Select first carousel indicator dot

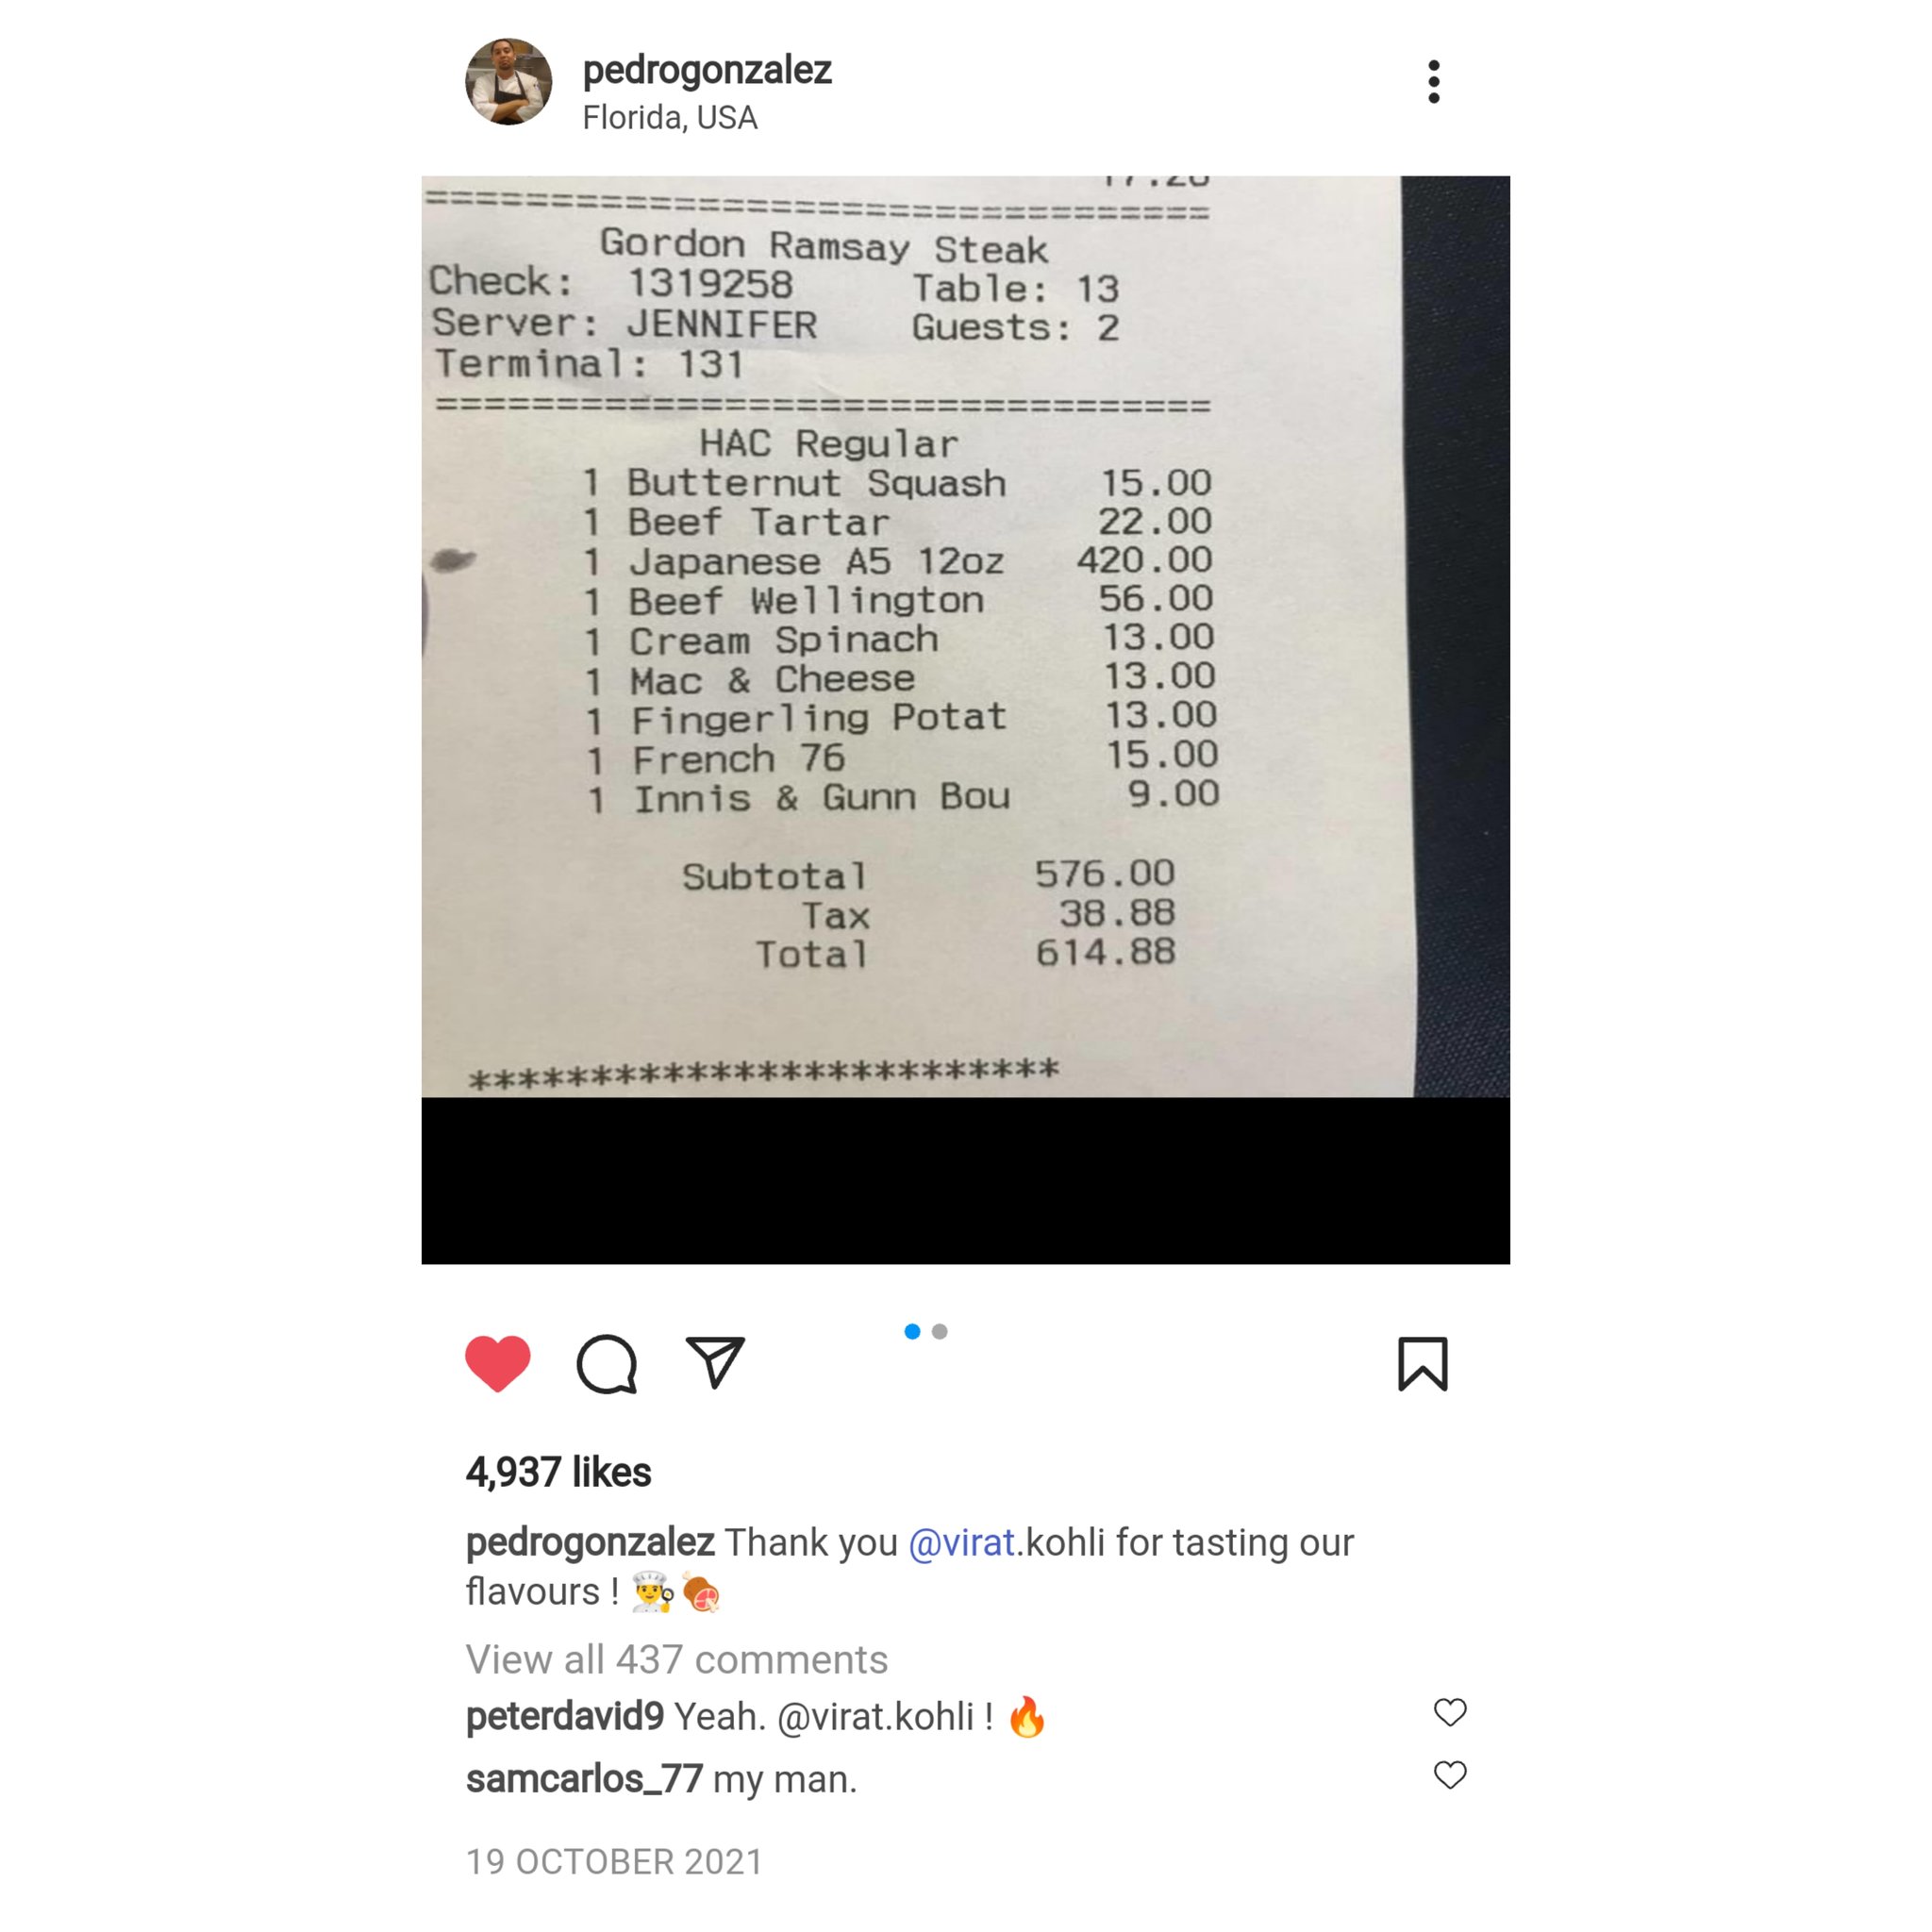coord(912,1331)
